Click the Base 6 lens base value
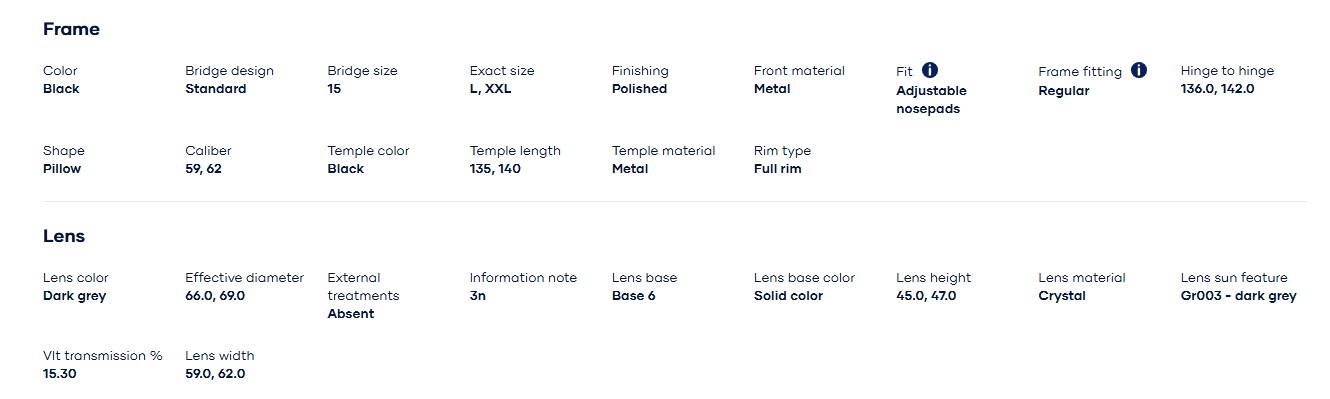This screenshot has height=399, width=1330. pos(634,296)
